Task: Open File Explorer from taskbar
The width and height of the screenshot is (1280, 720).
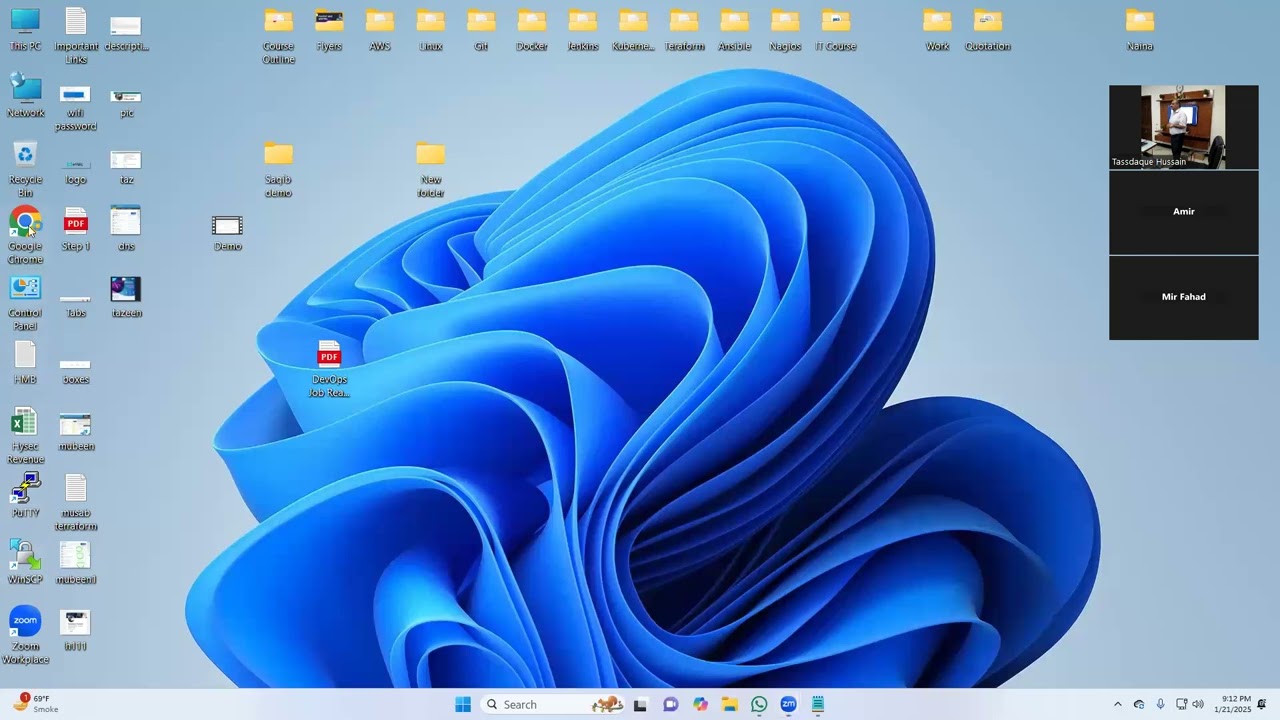Action: (x=730, y=704)
